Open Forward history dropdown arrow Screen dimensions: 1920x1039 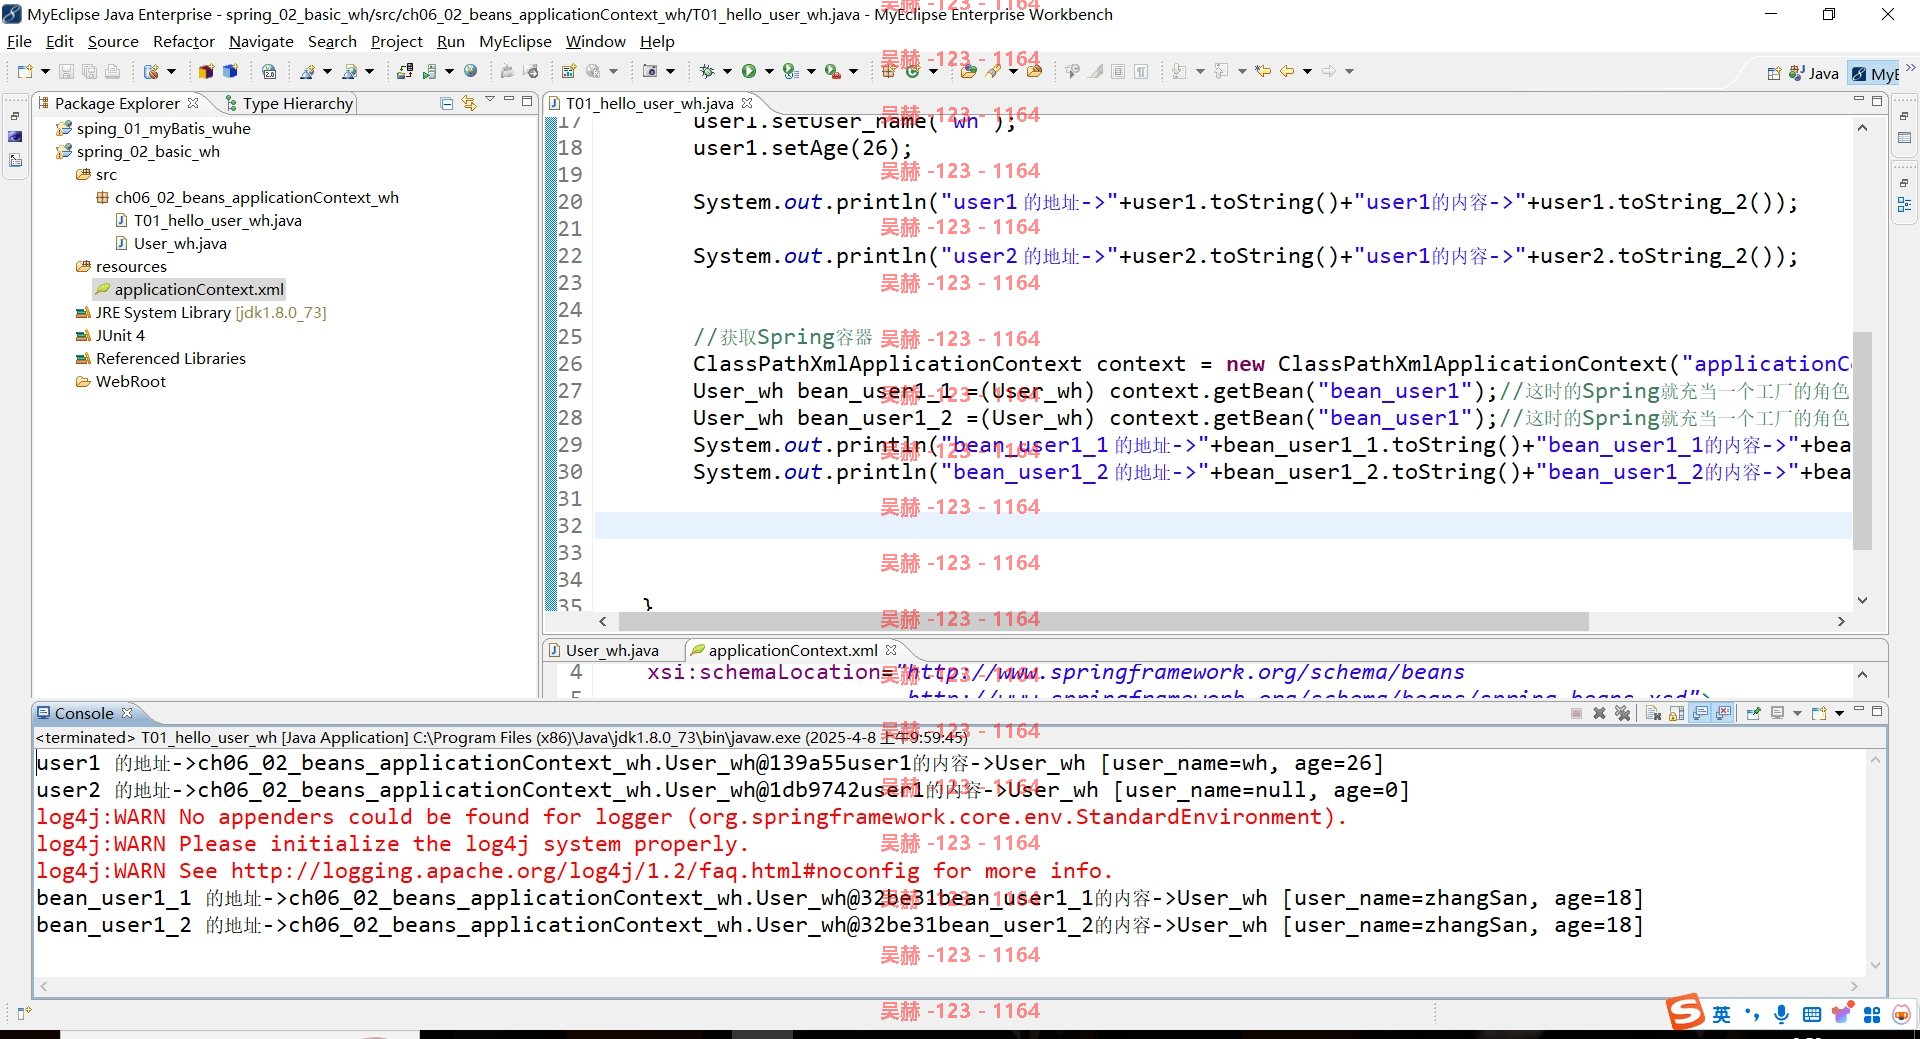[x=1348, y=71]
